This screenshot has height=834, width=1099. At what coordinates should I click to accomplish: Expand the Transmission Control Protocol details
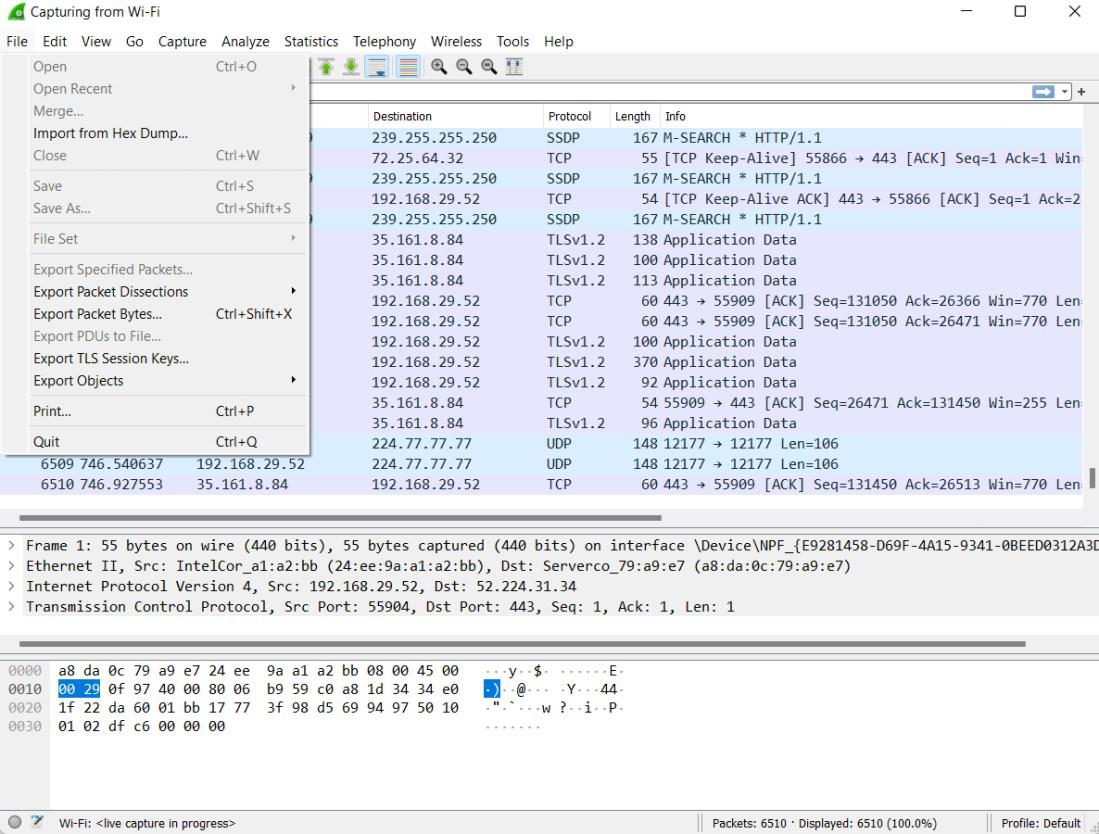pos(11,607)
